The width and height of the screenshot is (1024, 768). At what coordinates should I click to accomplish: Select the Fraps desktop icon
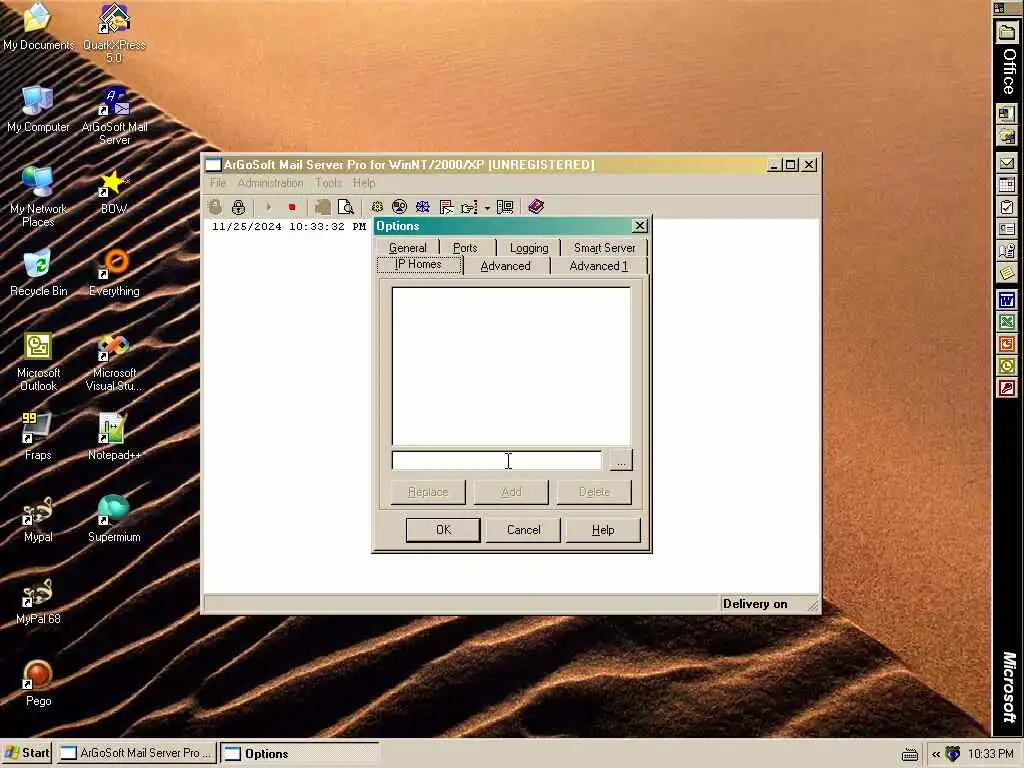pos(38,437)
